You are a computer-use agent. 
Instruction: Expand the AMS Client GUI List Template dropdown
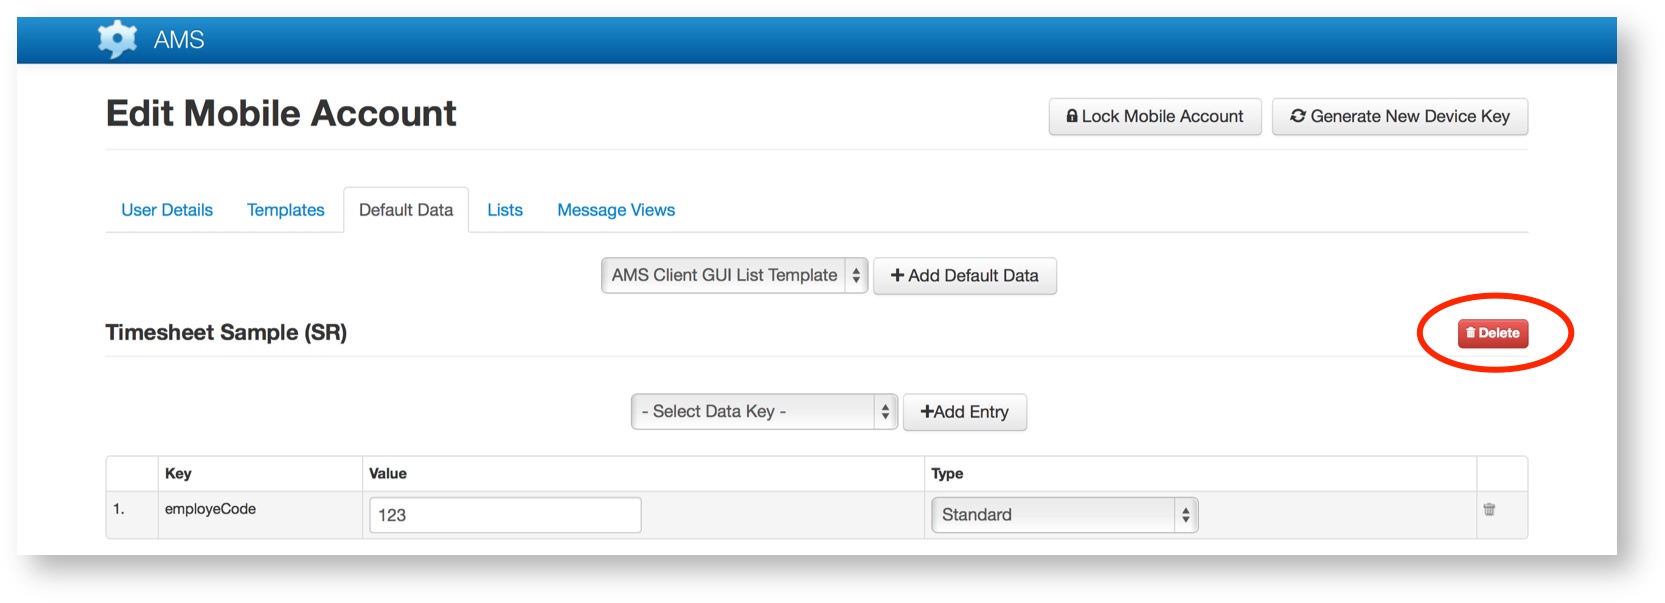[734, 276]
